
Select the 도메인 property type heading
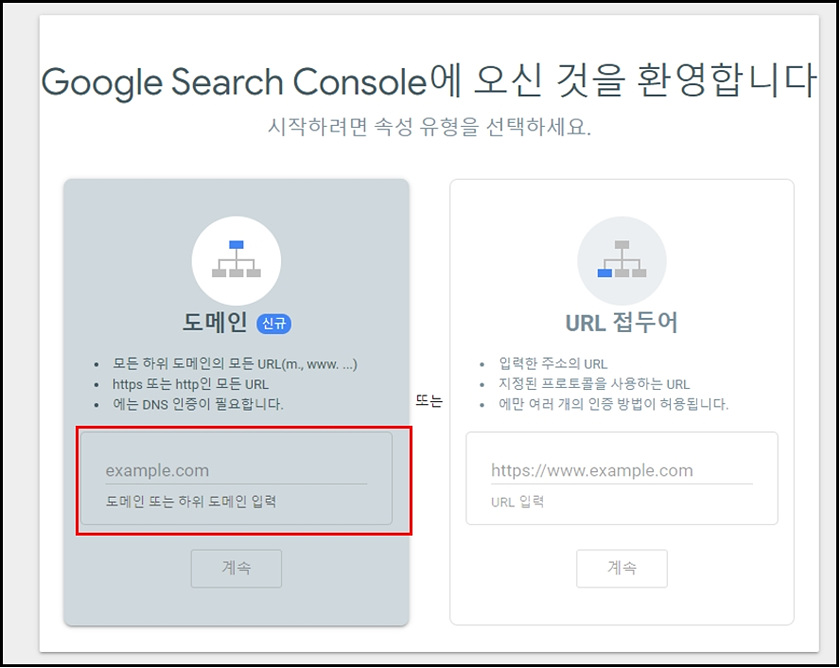coord(215,322)
